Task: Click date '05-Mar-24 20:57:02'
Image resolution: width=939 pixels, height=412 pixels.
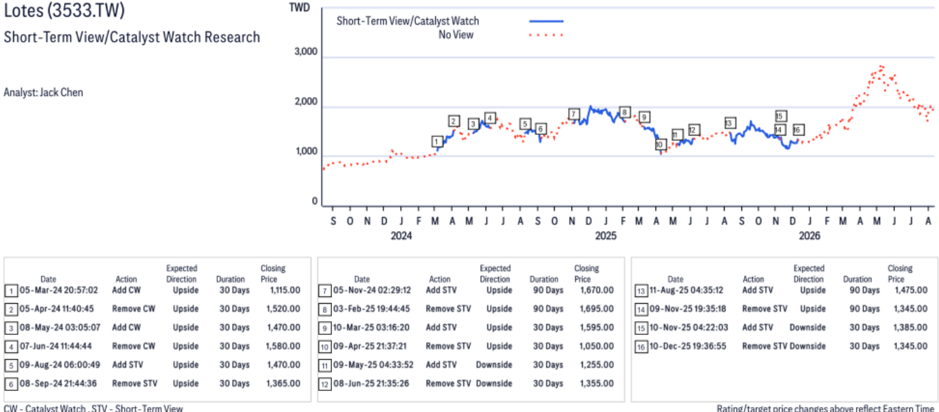Action: 57,291
